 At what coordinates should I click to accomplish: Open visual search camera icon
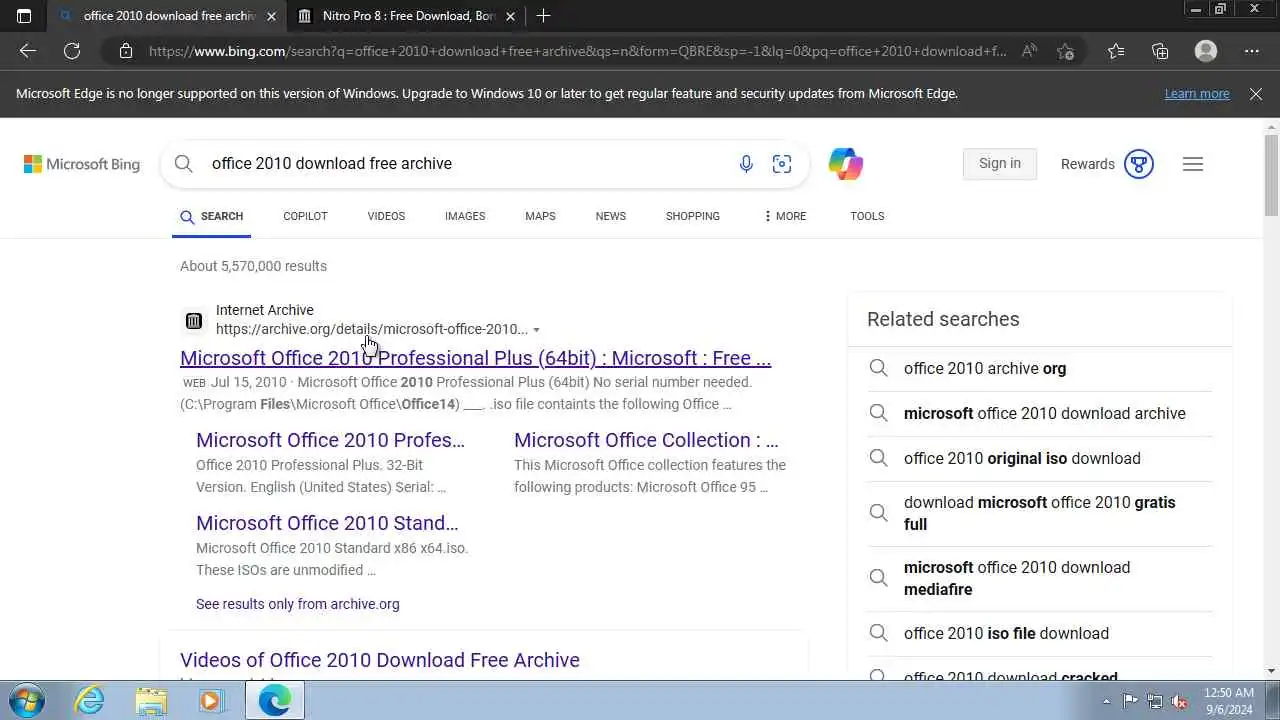(782, 164)
